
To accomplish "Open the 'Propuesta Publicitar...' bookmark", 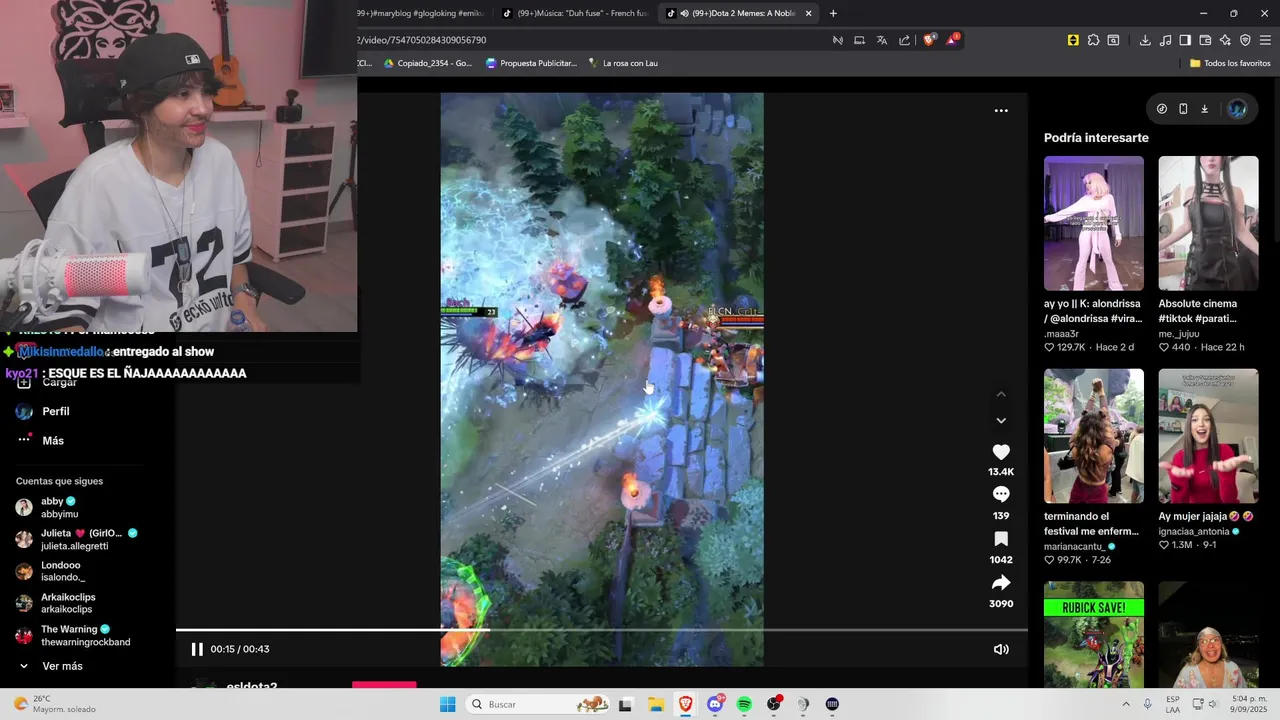I will pyautogui.click(x=531, y=63).
